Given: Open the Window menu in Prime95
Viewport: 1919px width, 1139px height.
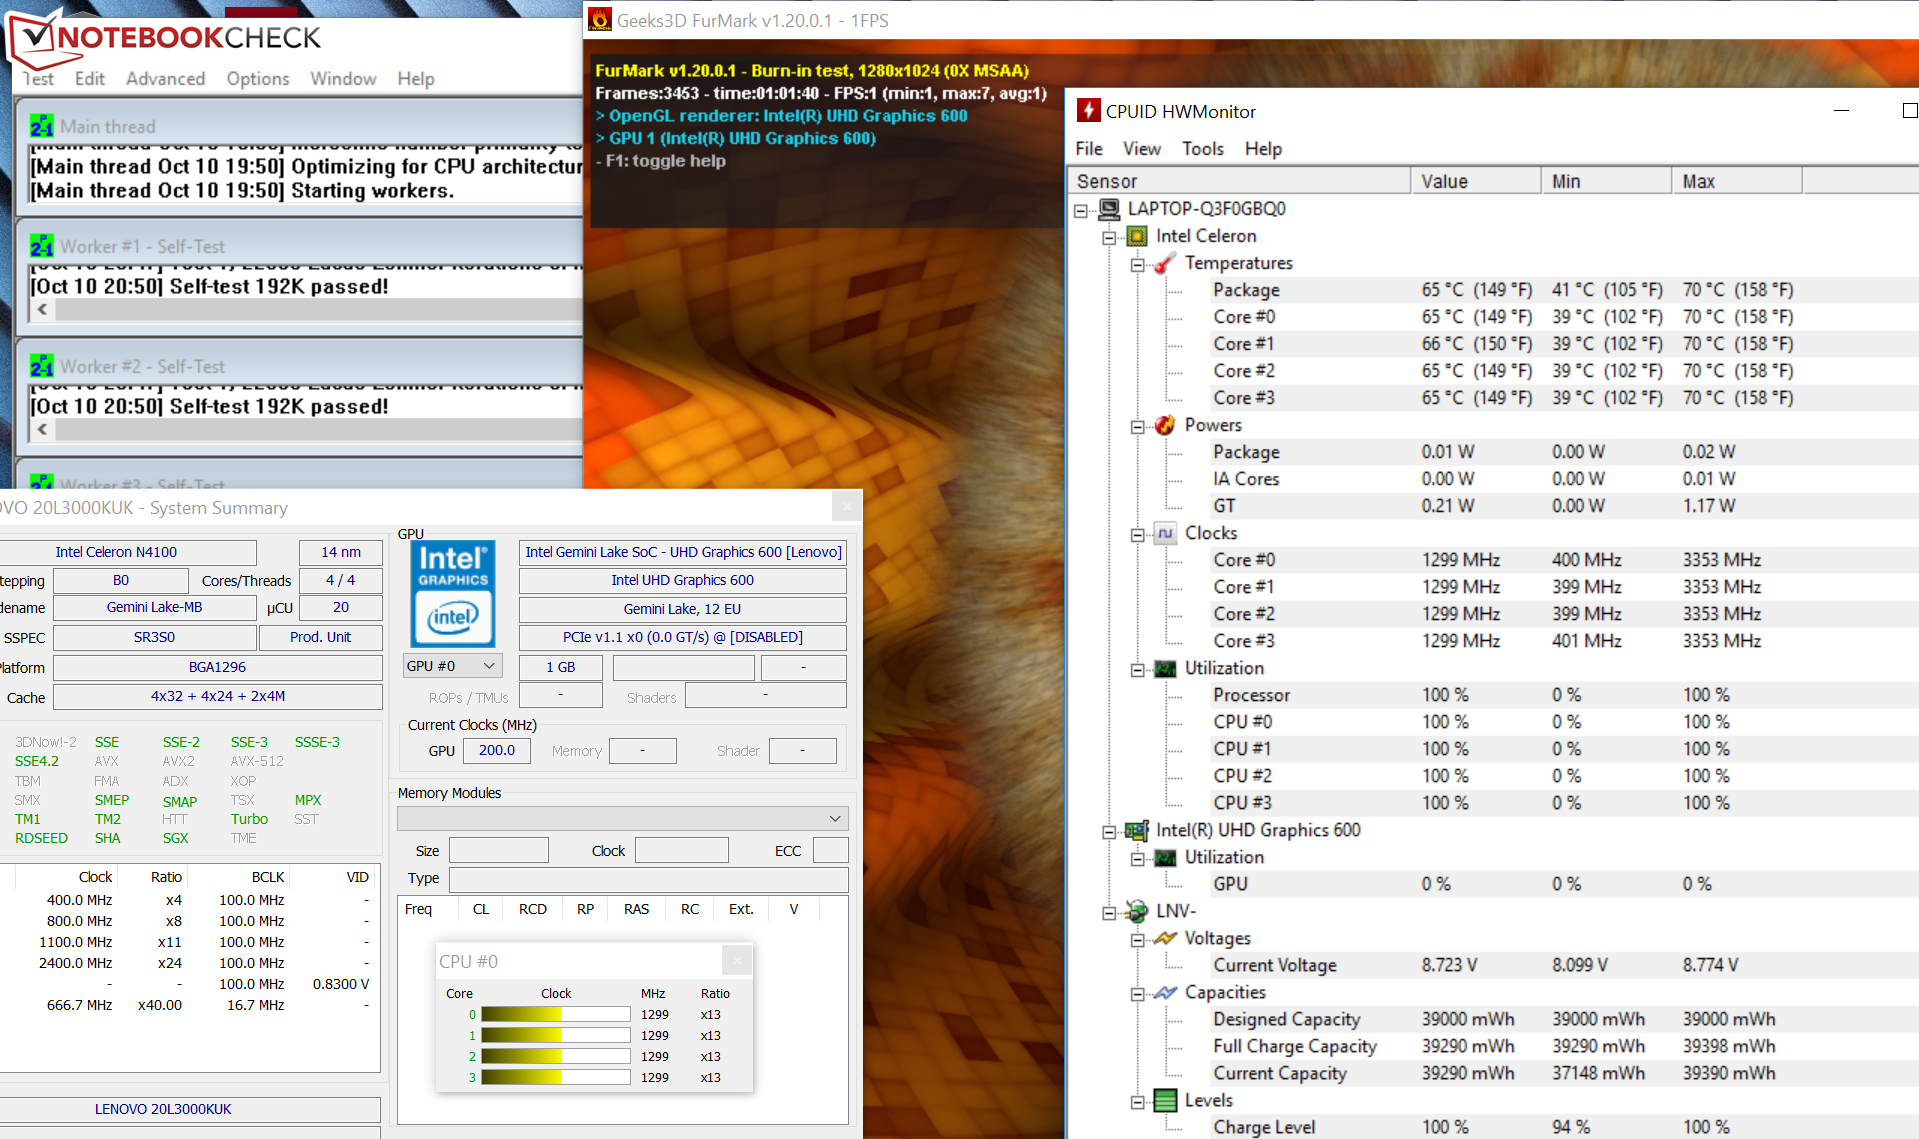Looking at the screenshot, I should coord(343,79).
